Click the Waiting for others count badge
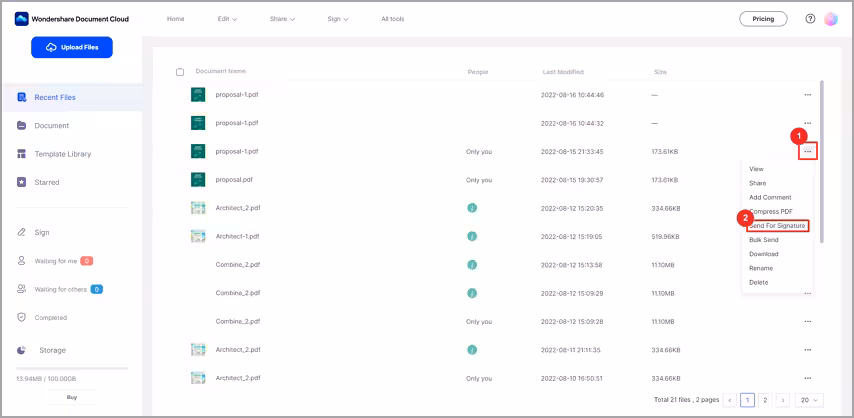This screenshot has width=854, height=418. click(x=97, y=289)
